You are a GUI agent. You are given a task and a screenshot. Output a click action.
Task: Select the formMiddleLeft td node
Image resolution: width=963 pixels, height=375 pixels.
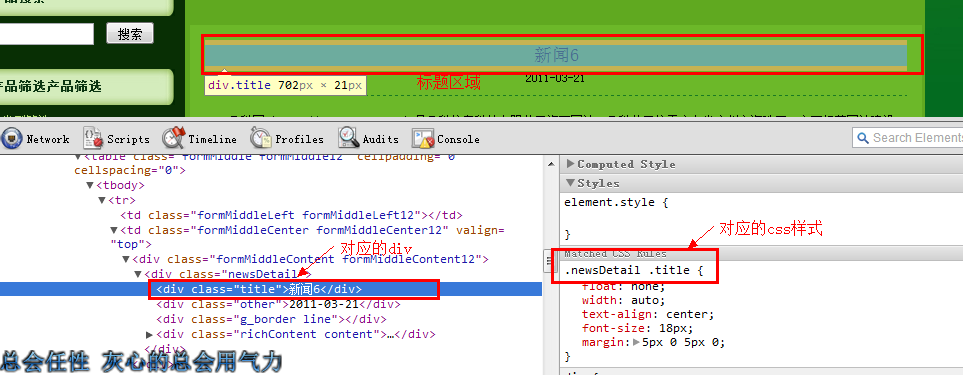[291, 215]
